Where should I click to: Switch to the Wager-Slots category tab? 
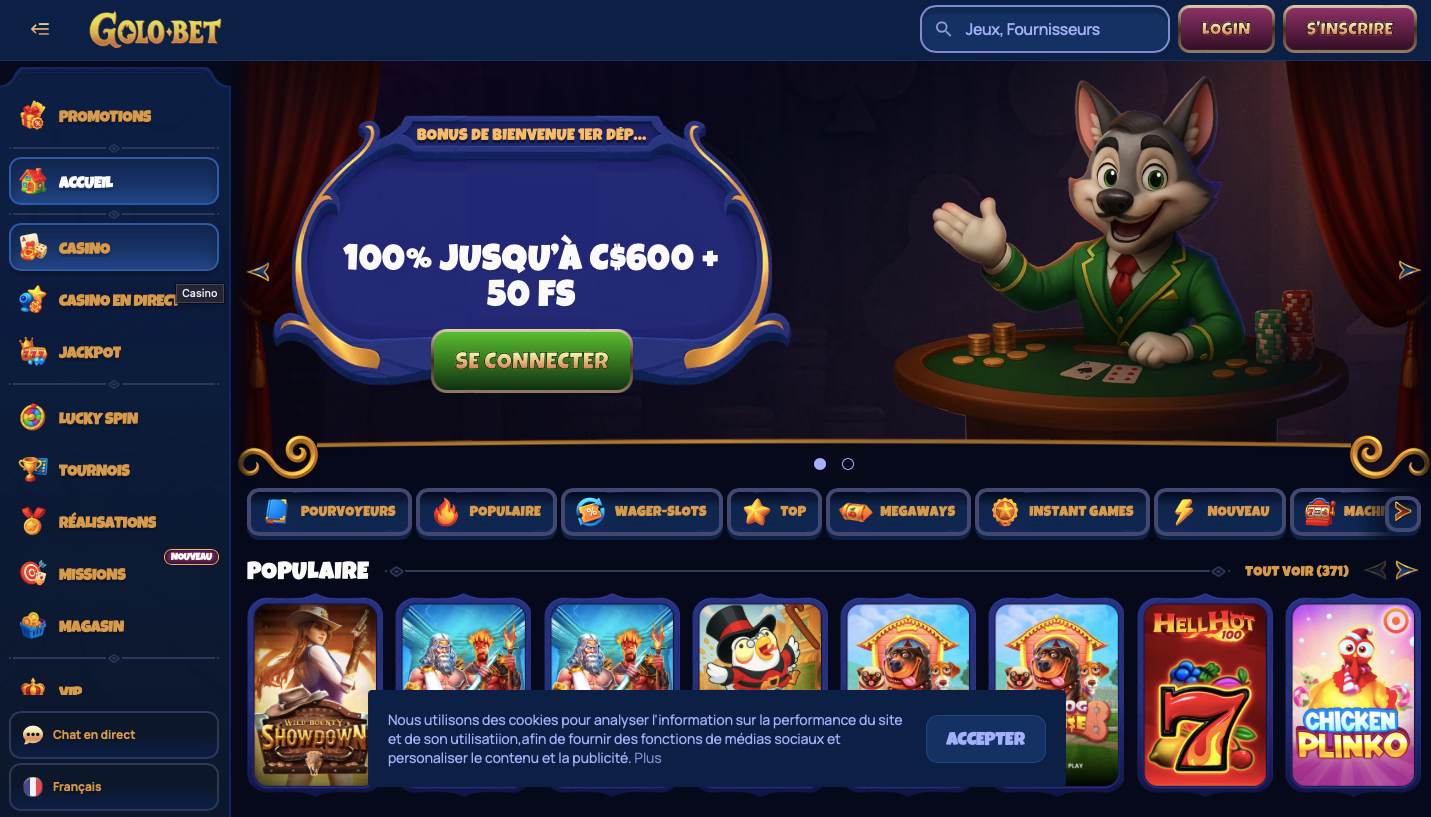tap(642, 511)
